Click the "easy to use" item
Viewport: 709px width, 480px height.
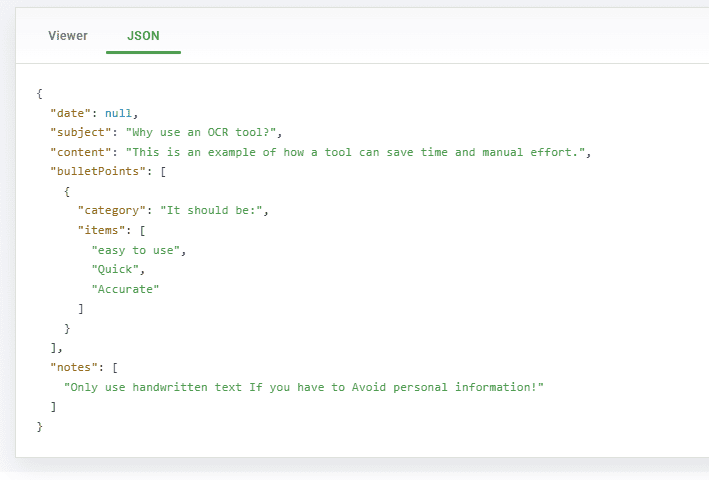[x=138, y=250]
